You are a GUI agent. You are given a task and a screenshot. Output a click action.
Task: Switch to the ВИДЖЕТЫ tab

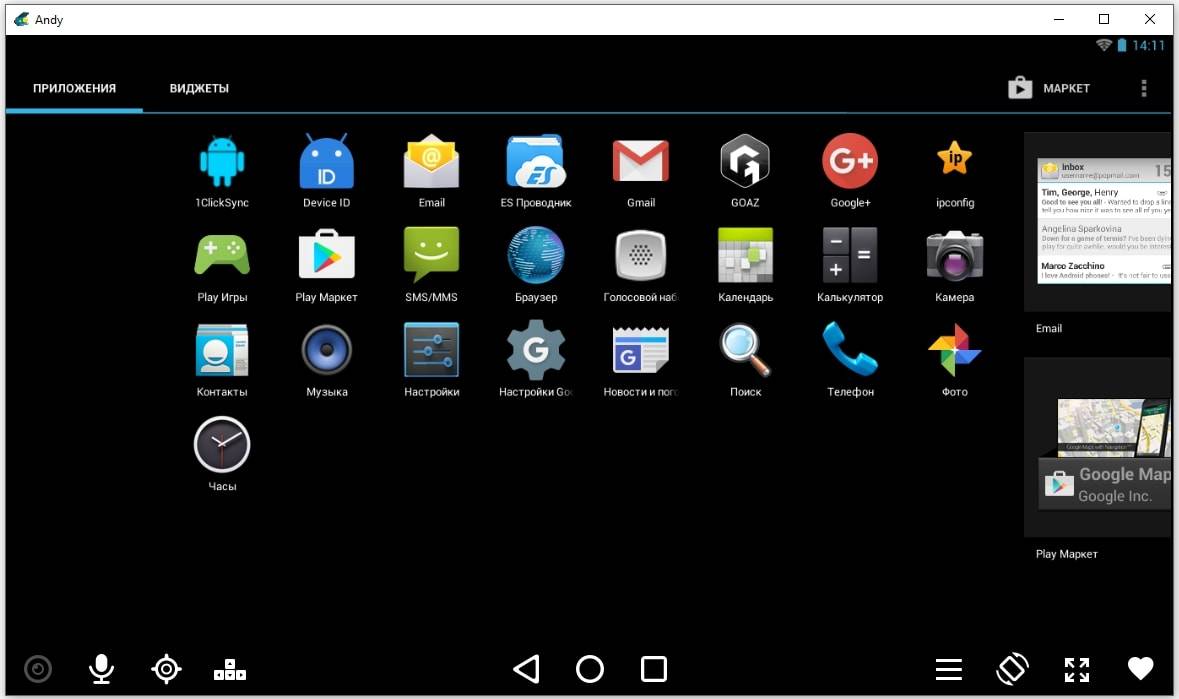(199, 89)
